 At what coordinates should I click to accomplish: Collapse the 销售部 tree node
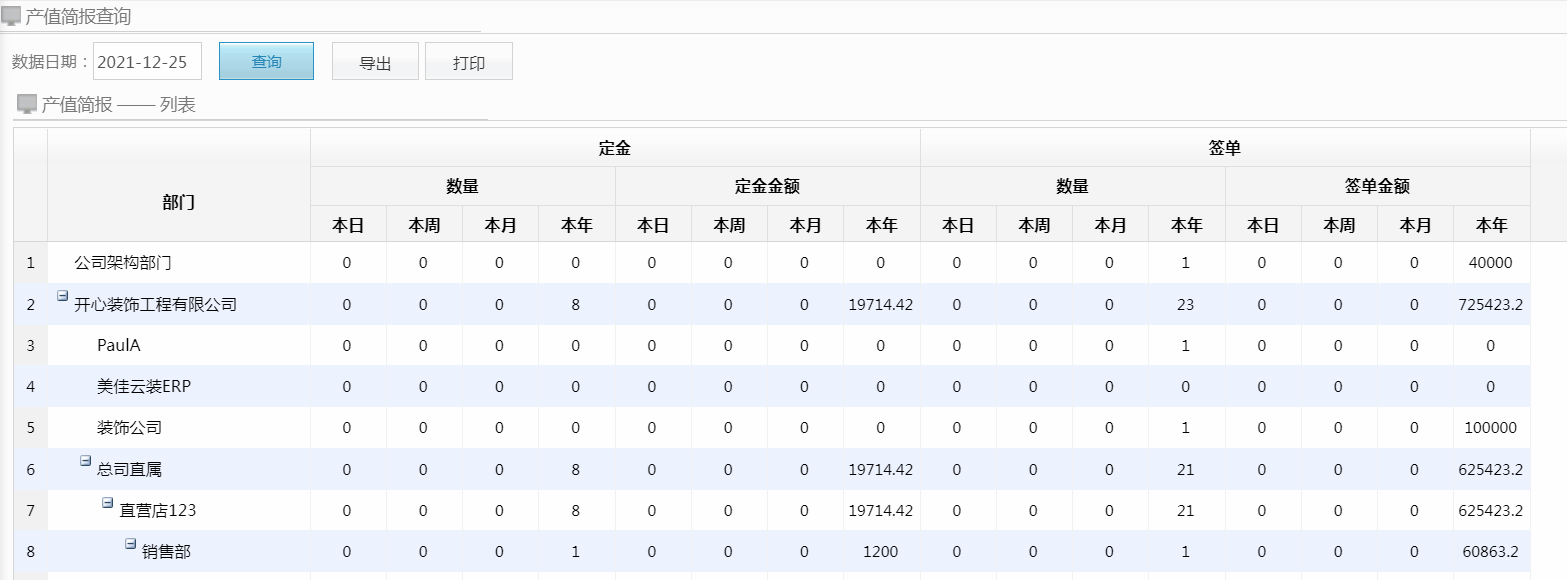[131, 543]
